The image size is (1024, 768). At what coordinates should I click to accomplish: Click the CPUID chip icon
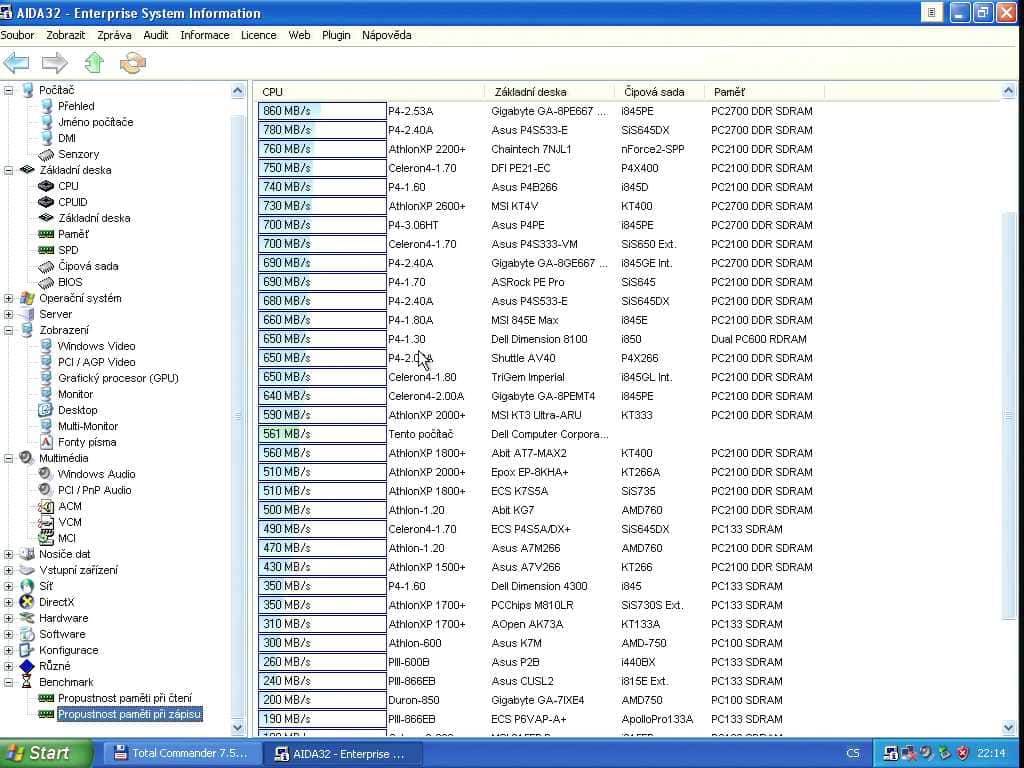click(46, 202)
